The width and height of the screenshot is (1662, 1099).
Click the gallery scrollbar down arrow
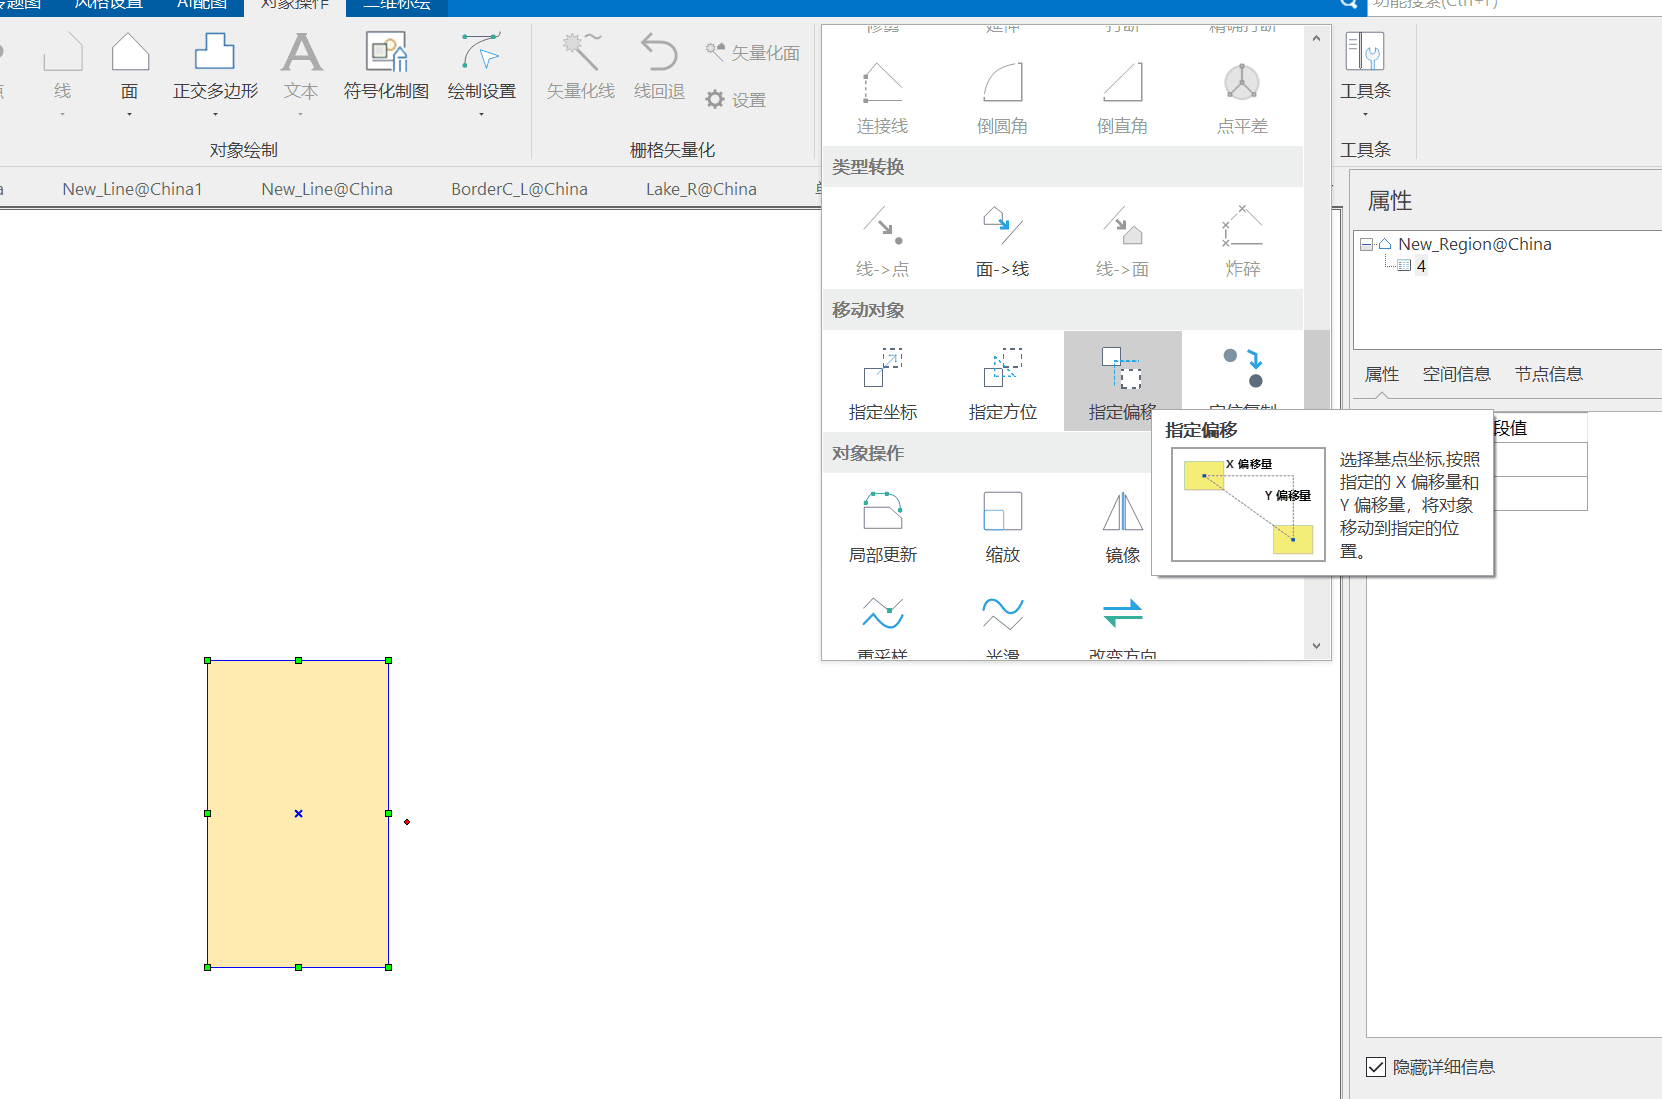point(1316,646)
